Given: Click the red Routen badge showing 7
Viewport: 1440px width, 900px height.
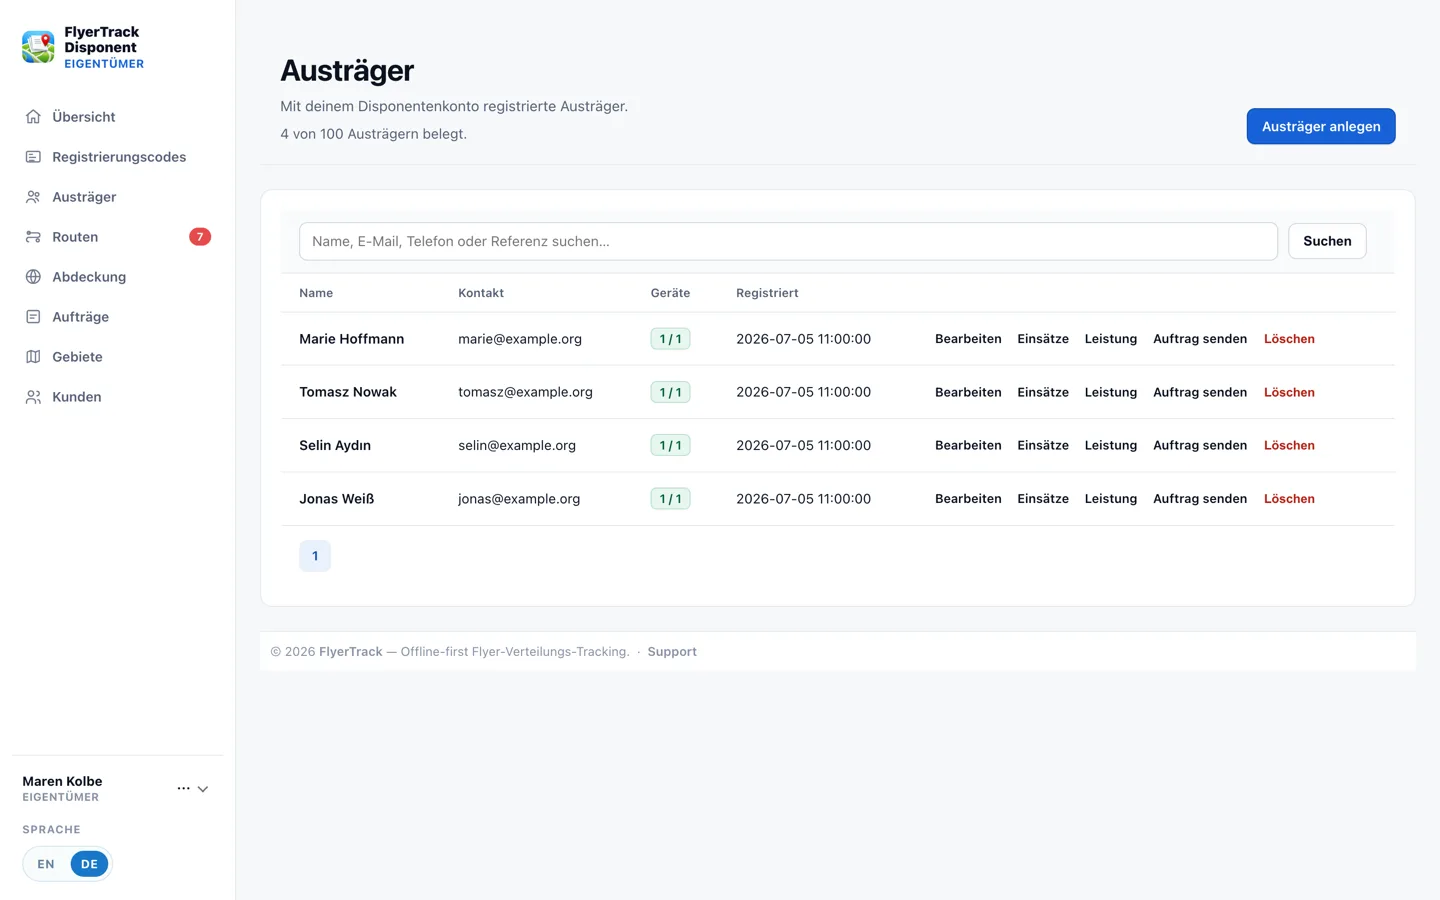Looking at the screenshot, I should click(x=200, y=237).
